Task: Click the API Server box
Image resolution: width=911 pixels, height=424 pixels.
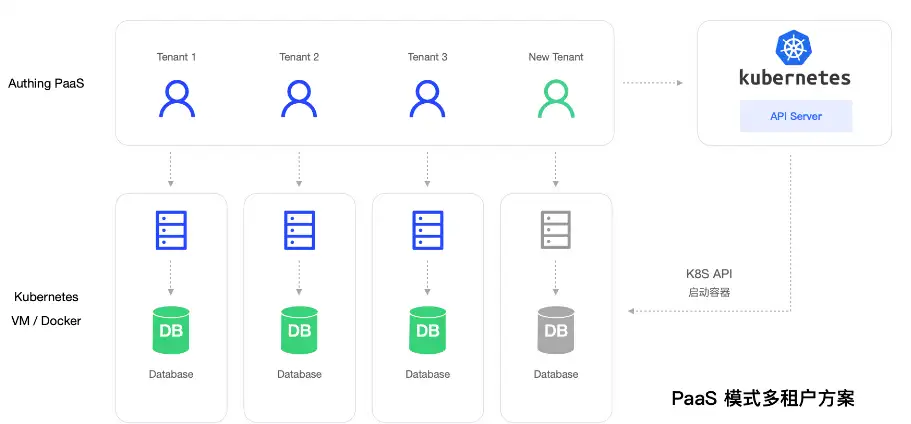Action: pos(796,116)
